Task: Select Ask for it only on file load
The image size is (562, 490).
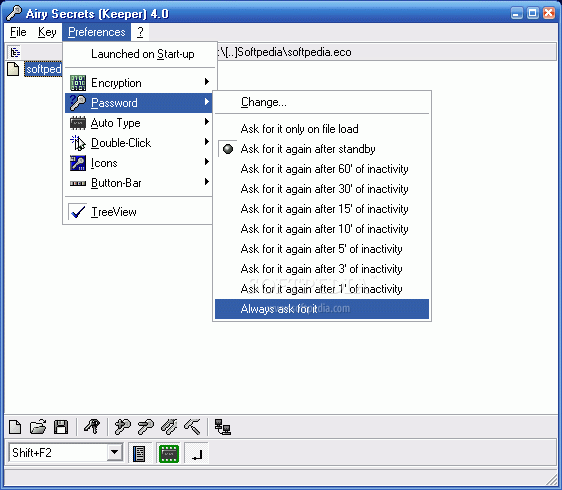Action: point(322,129)
